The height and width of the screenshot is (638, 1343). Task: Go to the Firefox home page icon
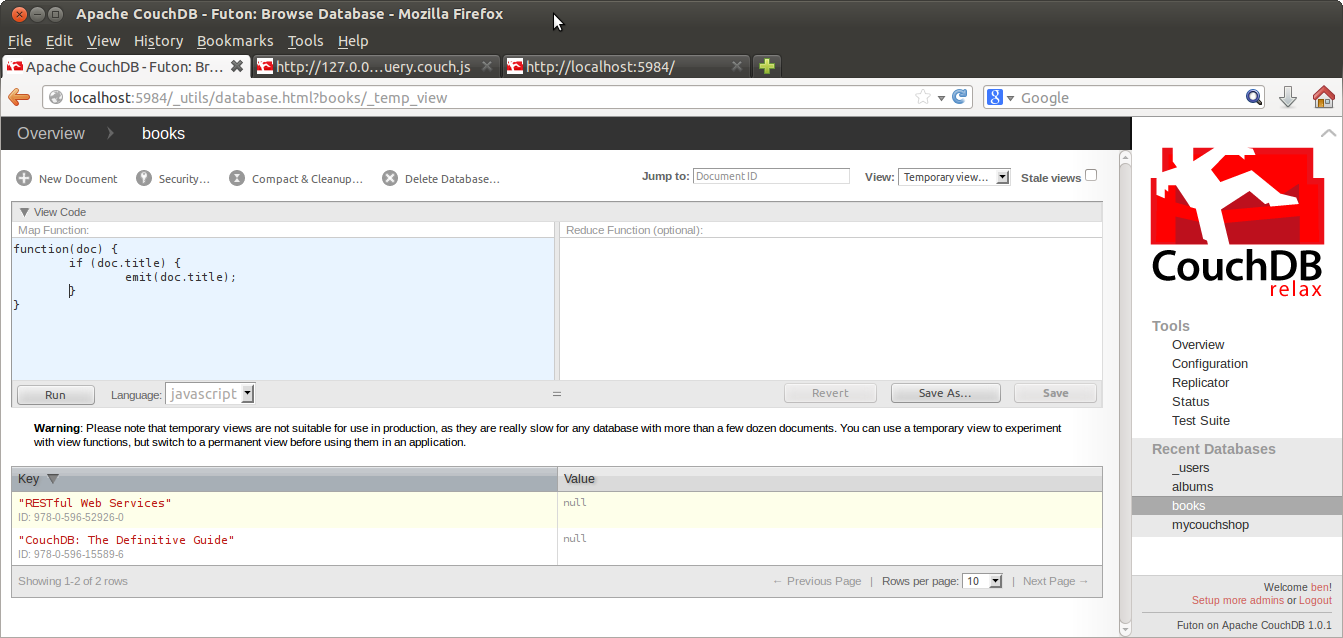coord(1323,97)
